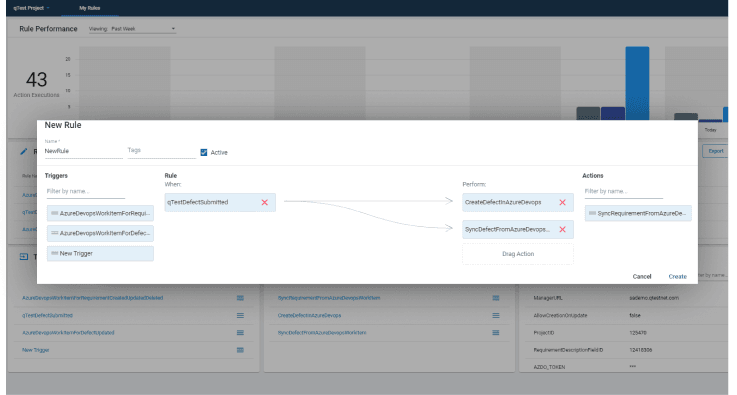The image size is (737, 395).
Task: Select the SyncDefectFromAzureDevops Perform chip
Action: [x=518, y=229]
